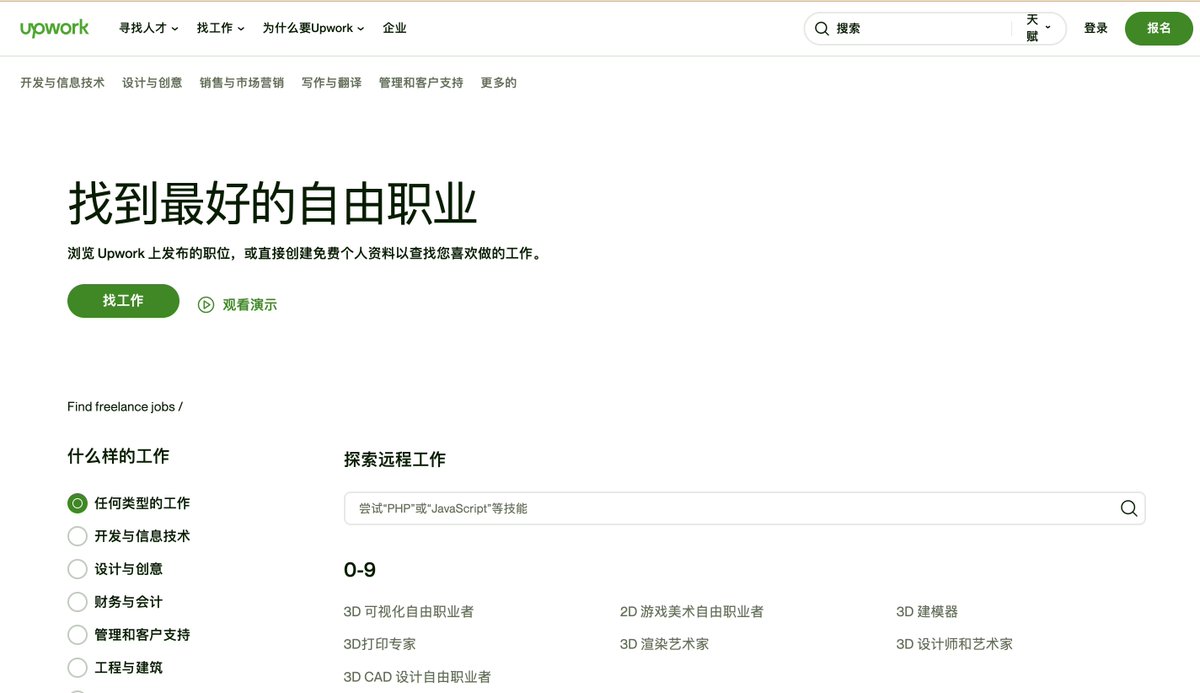Select 开发与信息技术 radio option
1200x693 pixels.
[77, 536]
